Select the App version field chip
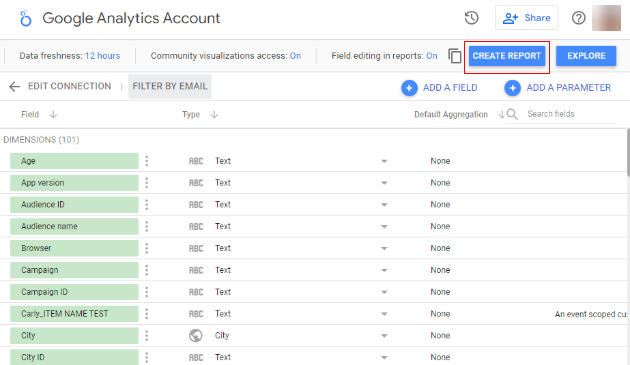This screenshot has height=365, width=630. click(74, 182)
